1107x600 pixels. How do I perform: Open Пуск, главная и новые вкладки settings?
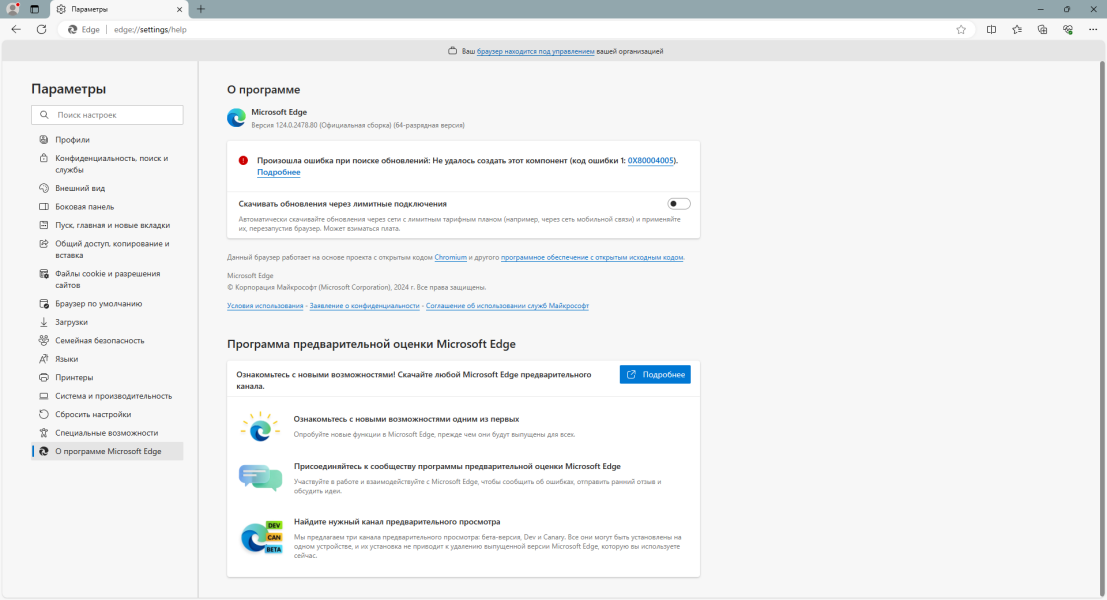(107, 225)
